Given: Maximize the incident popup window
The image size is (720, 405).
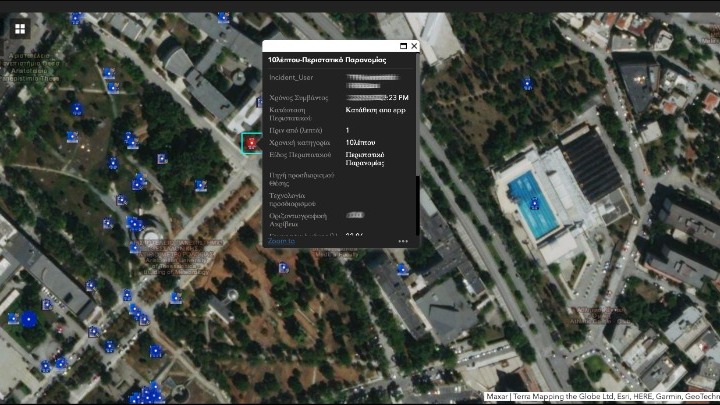Looking at the screenshot, I should [403, 46].
